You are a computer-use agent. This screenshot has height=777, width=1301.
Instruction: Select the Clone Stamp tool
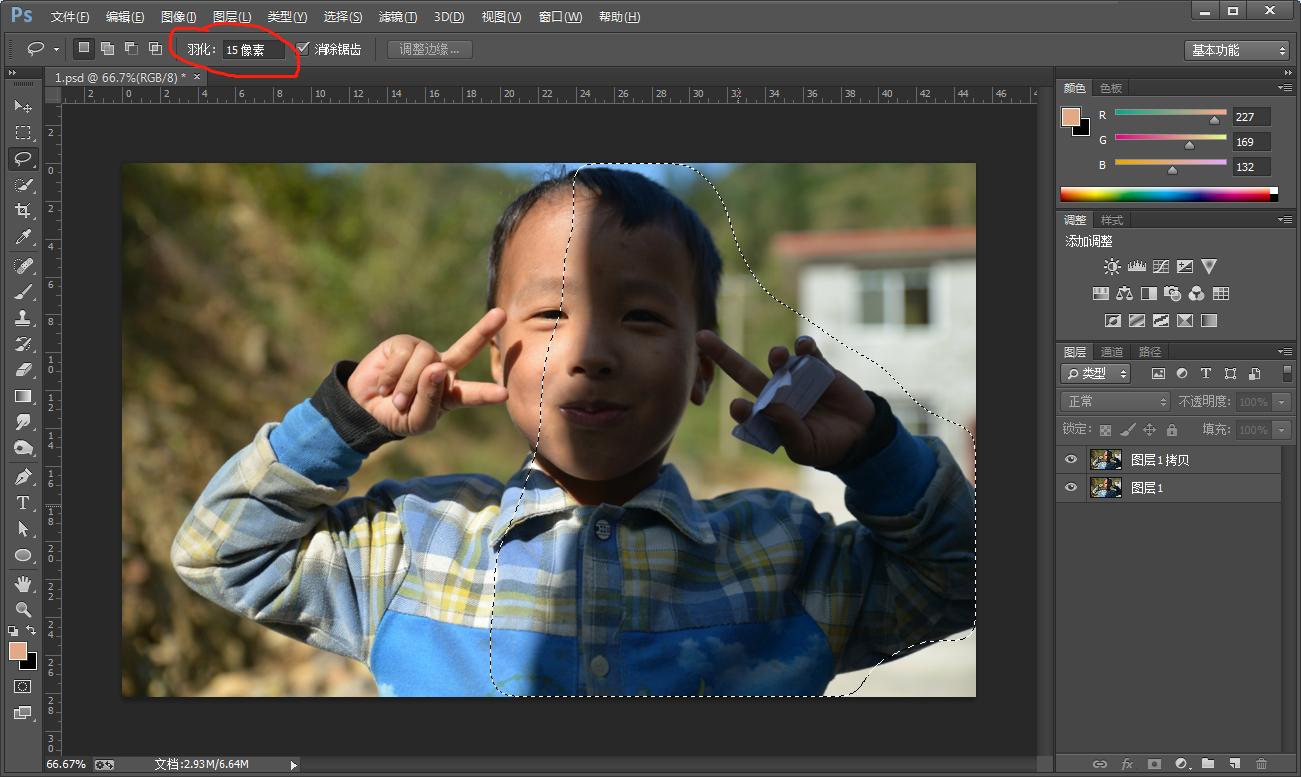(x=23, y=318)
